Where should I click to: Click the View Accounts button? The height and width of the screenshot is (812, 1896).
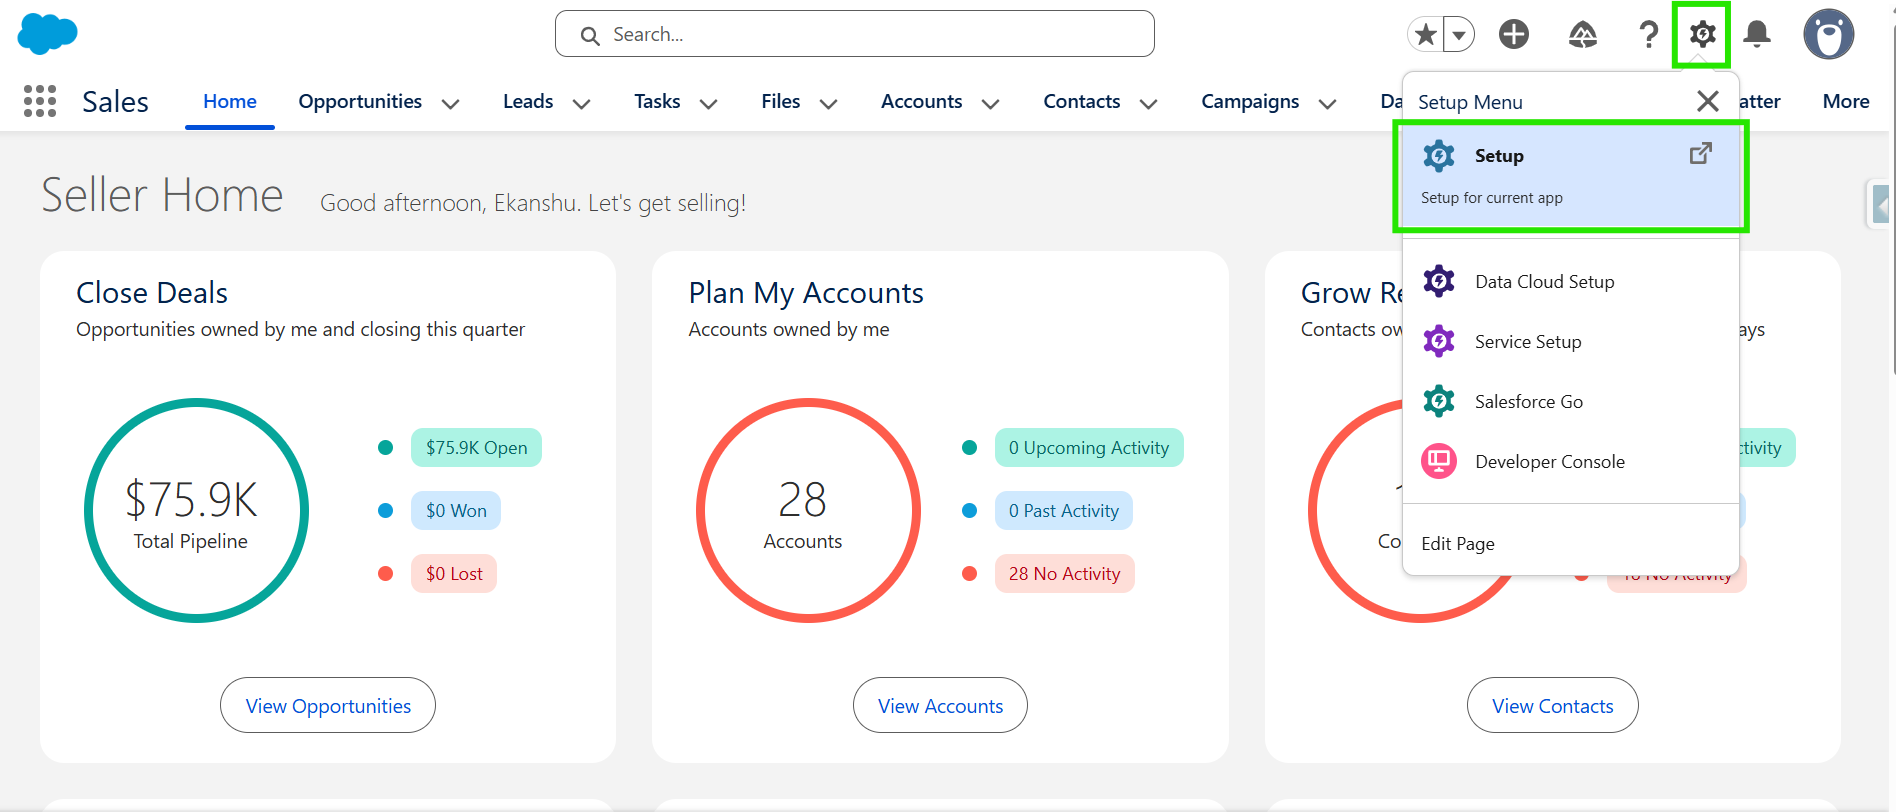pyautogui.click(x=940, y=706)
